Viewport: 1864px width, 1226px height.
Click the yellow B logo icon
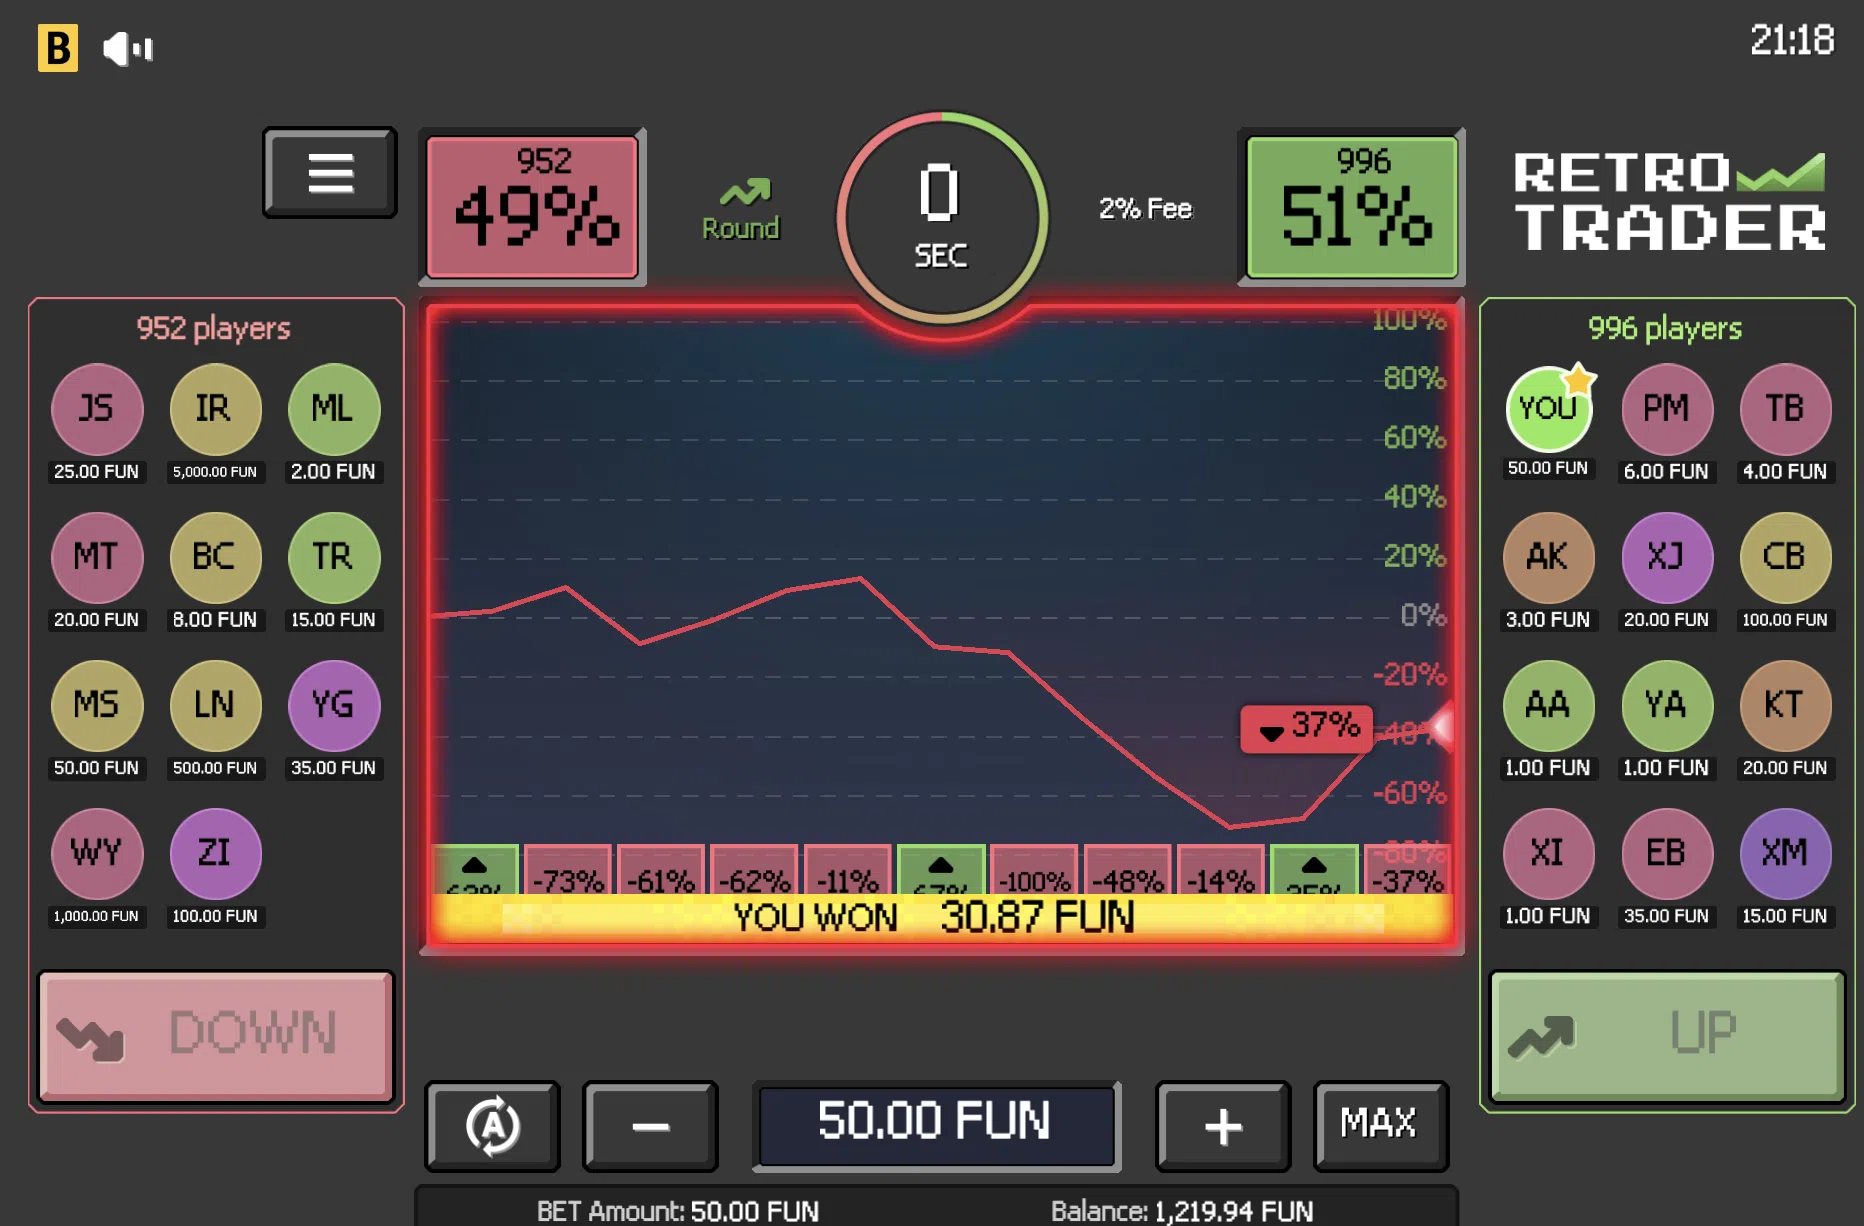tap(58, 48)
